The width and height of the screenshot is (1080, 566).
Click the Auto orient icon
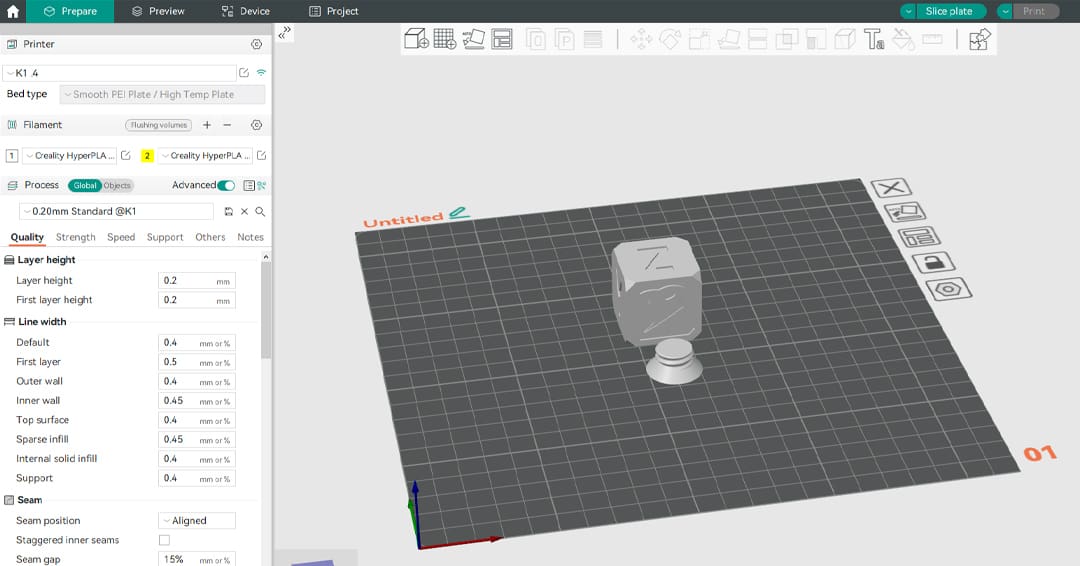(474, 39)
